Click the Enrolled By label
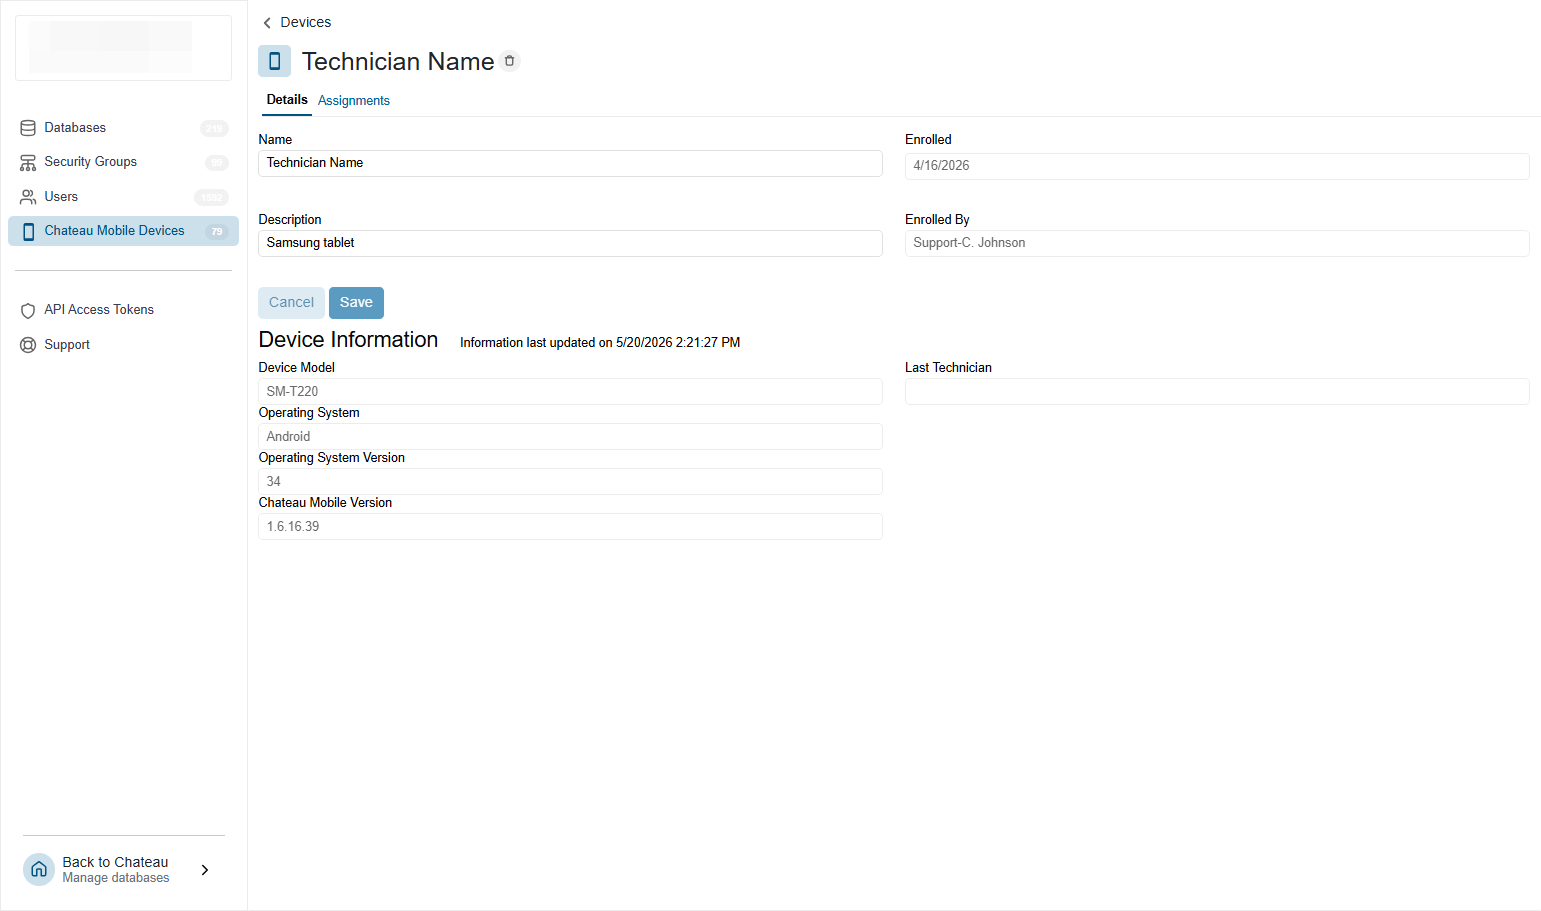Image resolution: width=1541 pixels, height=911 pixels. [937, 220]
